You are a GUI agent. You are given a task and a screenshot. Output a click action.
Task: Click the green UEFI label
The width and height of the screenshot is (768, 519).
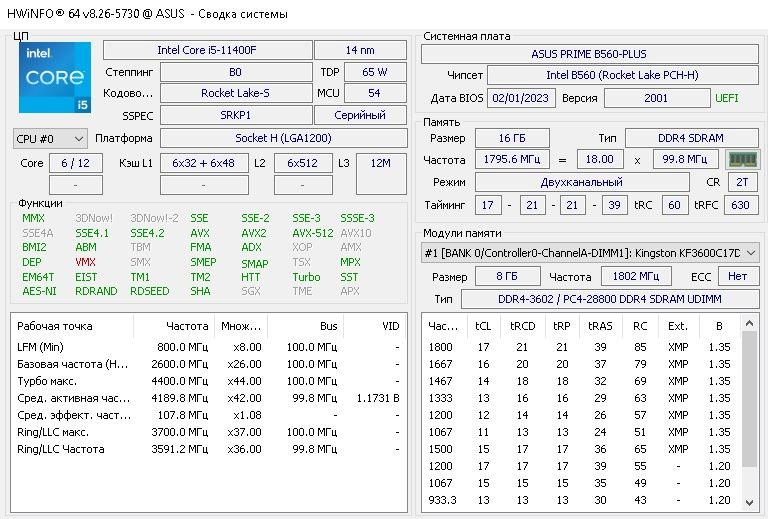(727, 98)
